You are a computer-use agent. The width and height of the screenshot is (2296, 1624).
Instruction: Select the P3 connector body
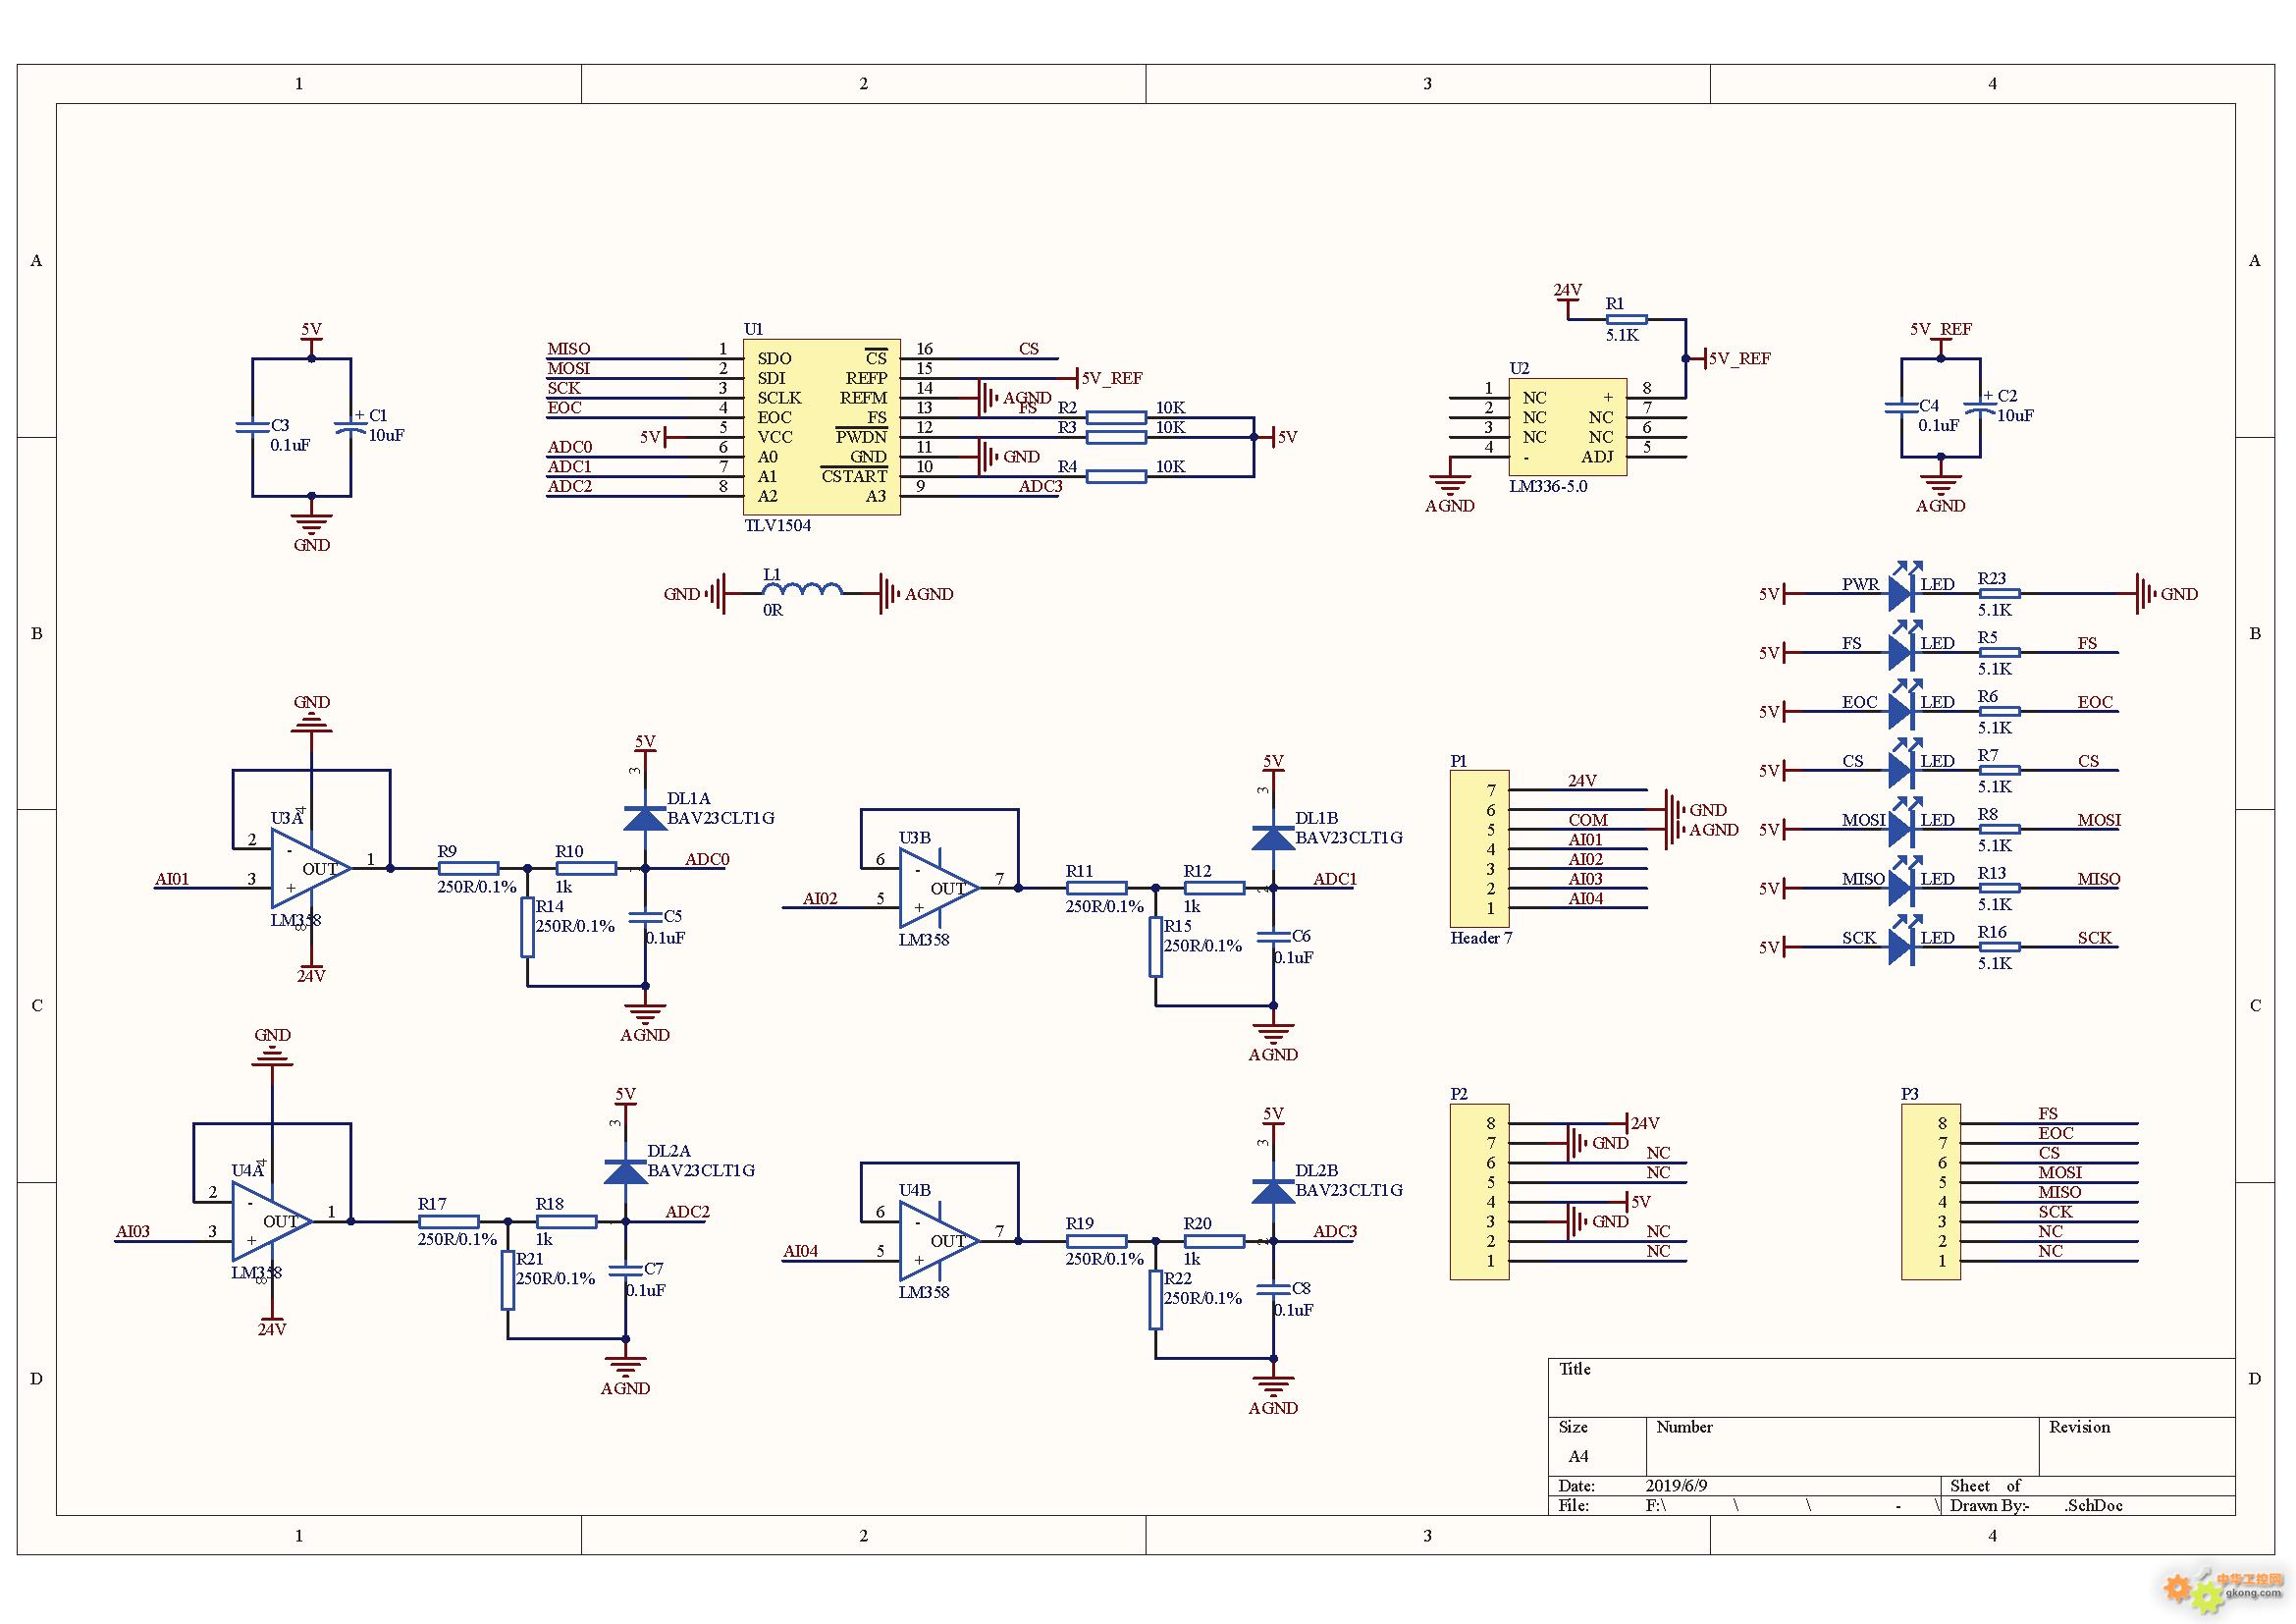pos(1930,1192)
